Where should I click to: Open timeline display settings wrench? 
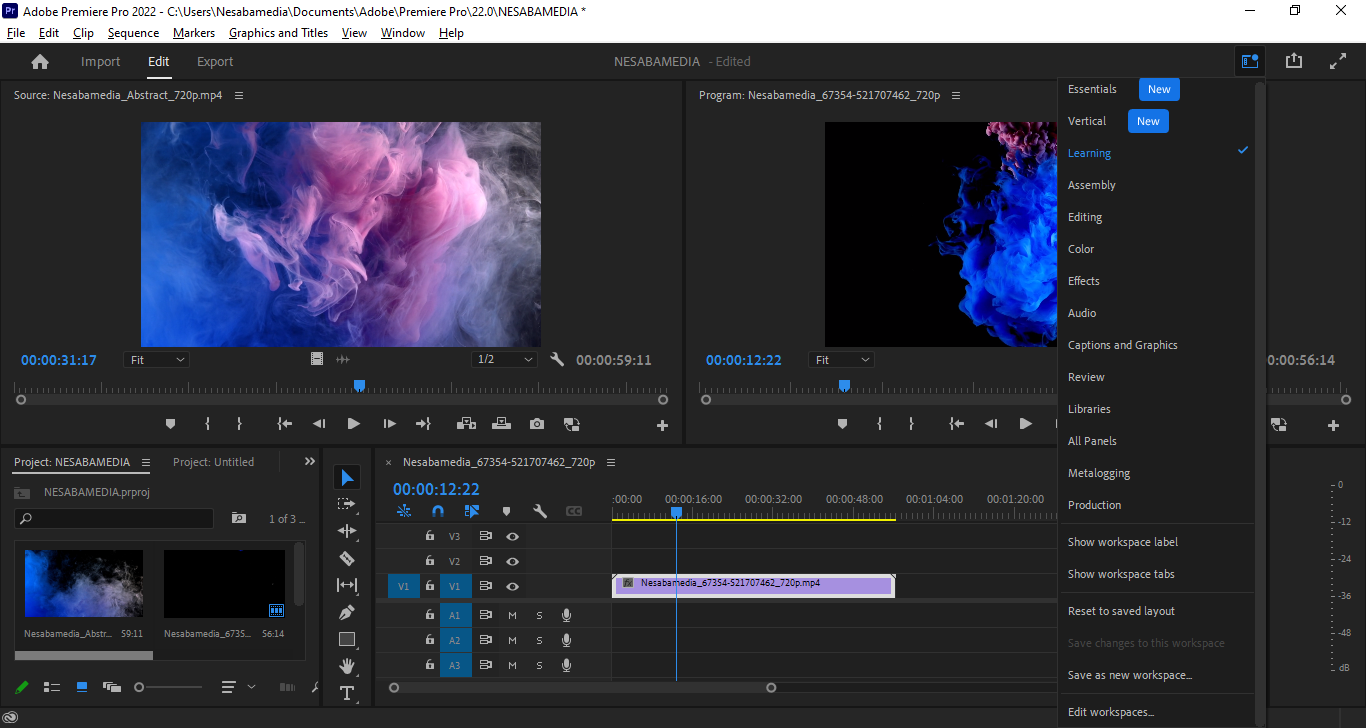[540, 511]
